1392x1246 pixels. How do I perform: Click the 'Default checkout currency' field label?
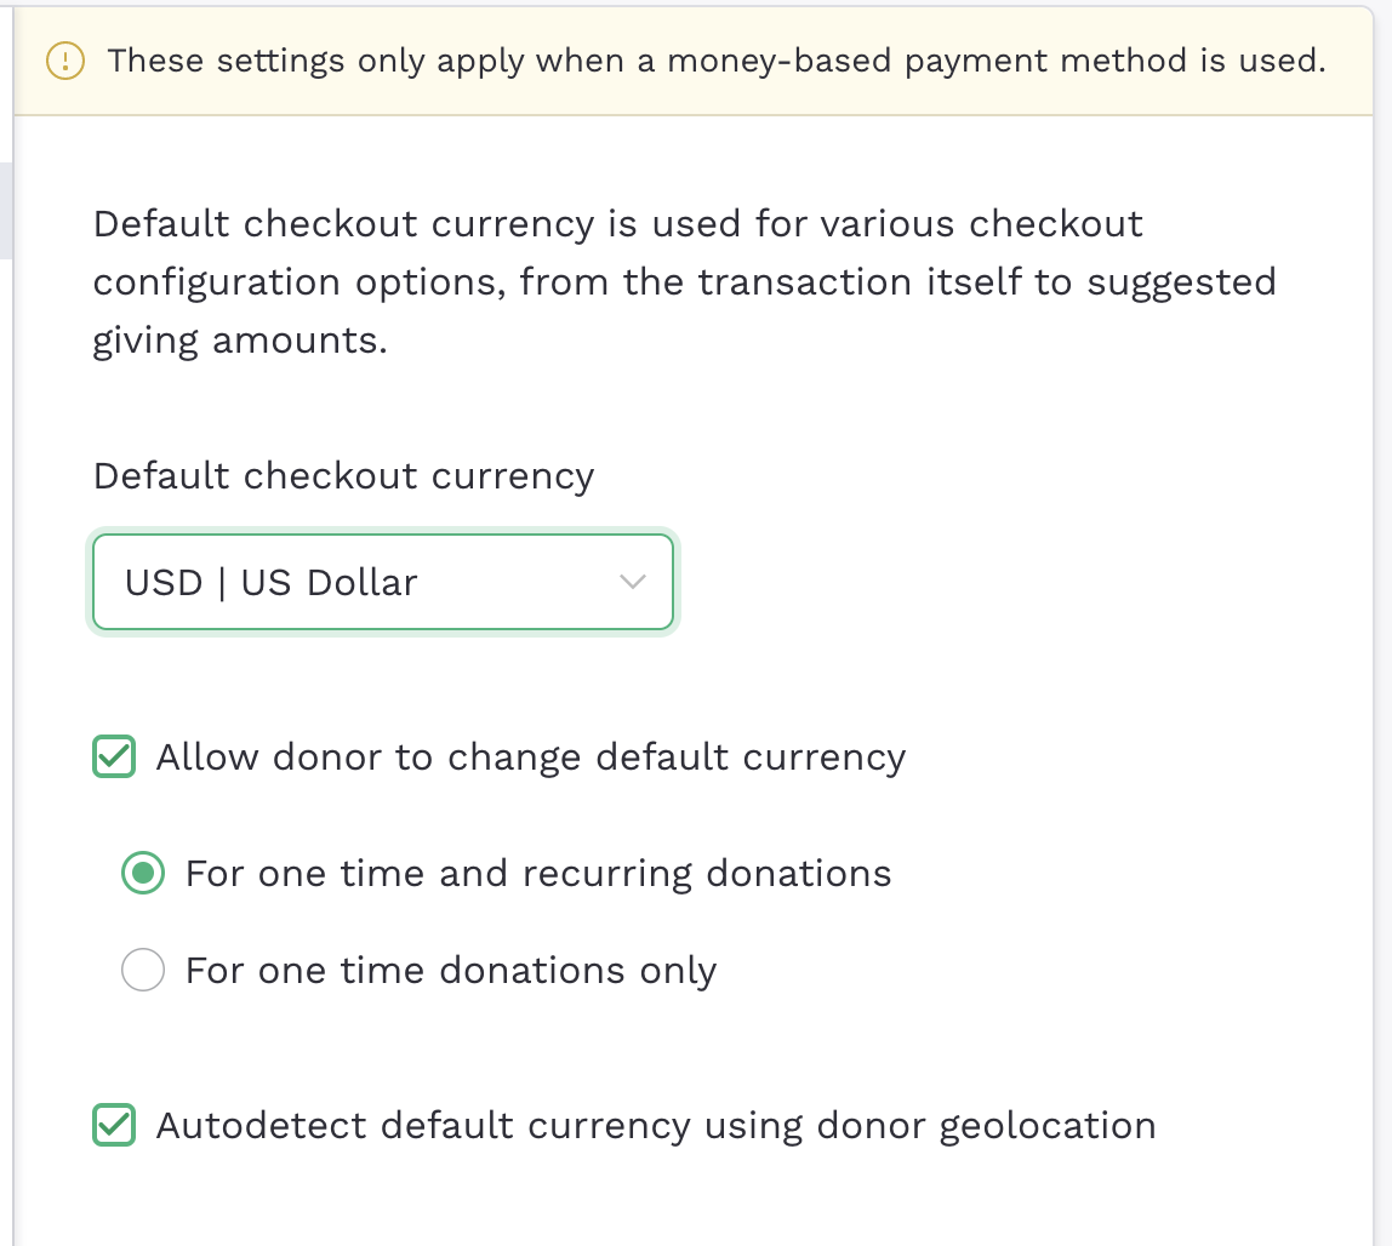pos(344,476)
